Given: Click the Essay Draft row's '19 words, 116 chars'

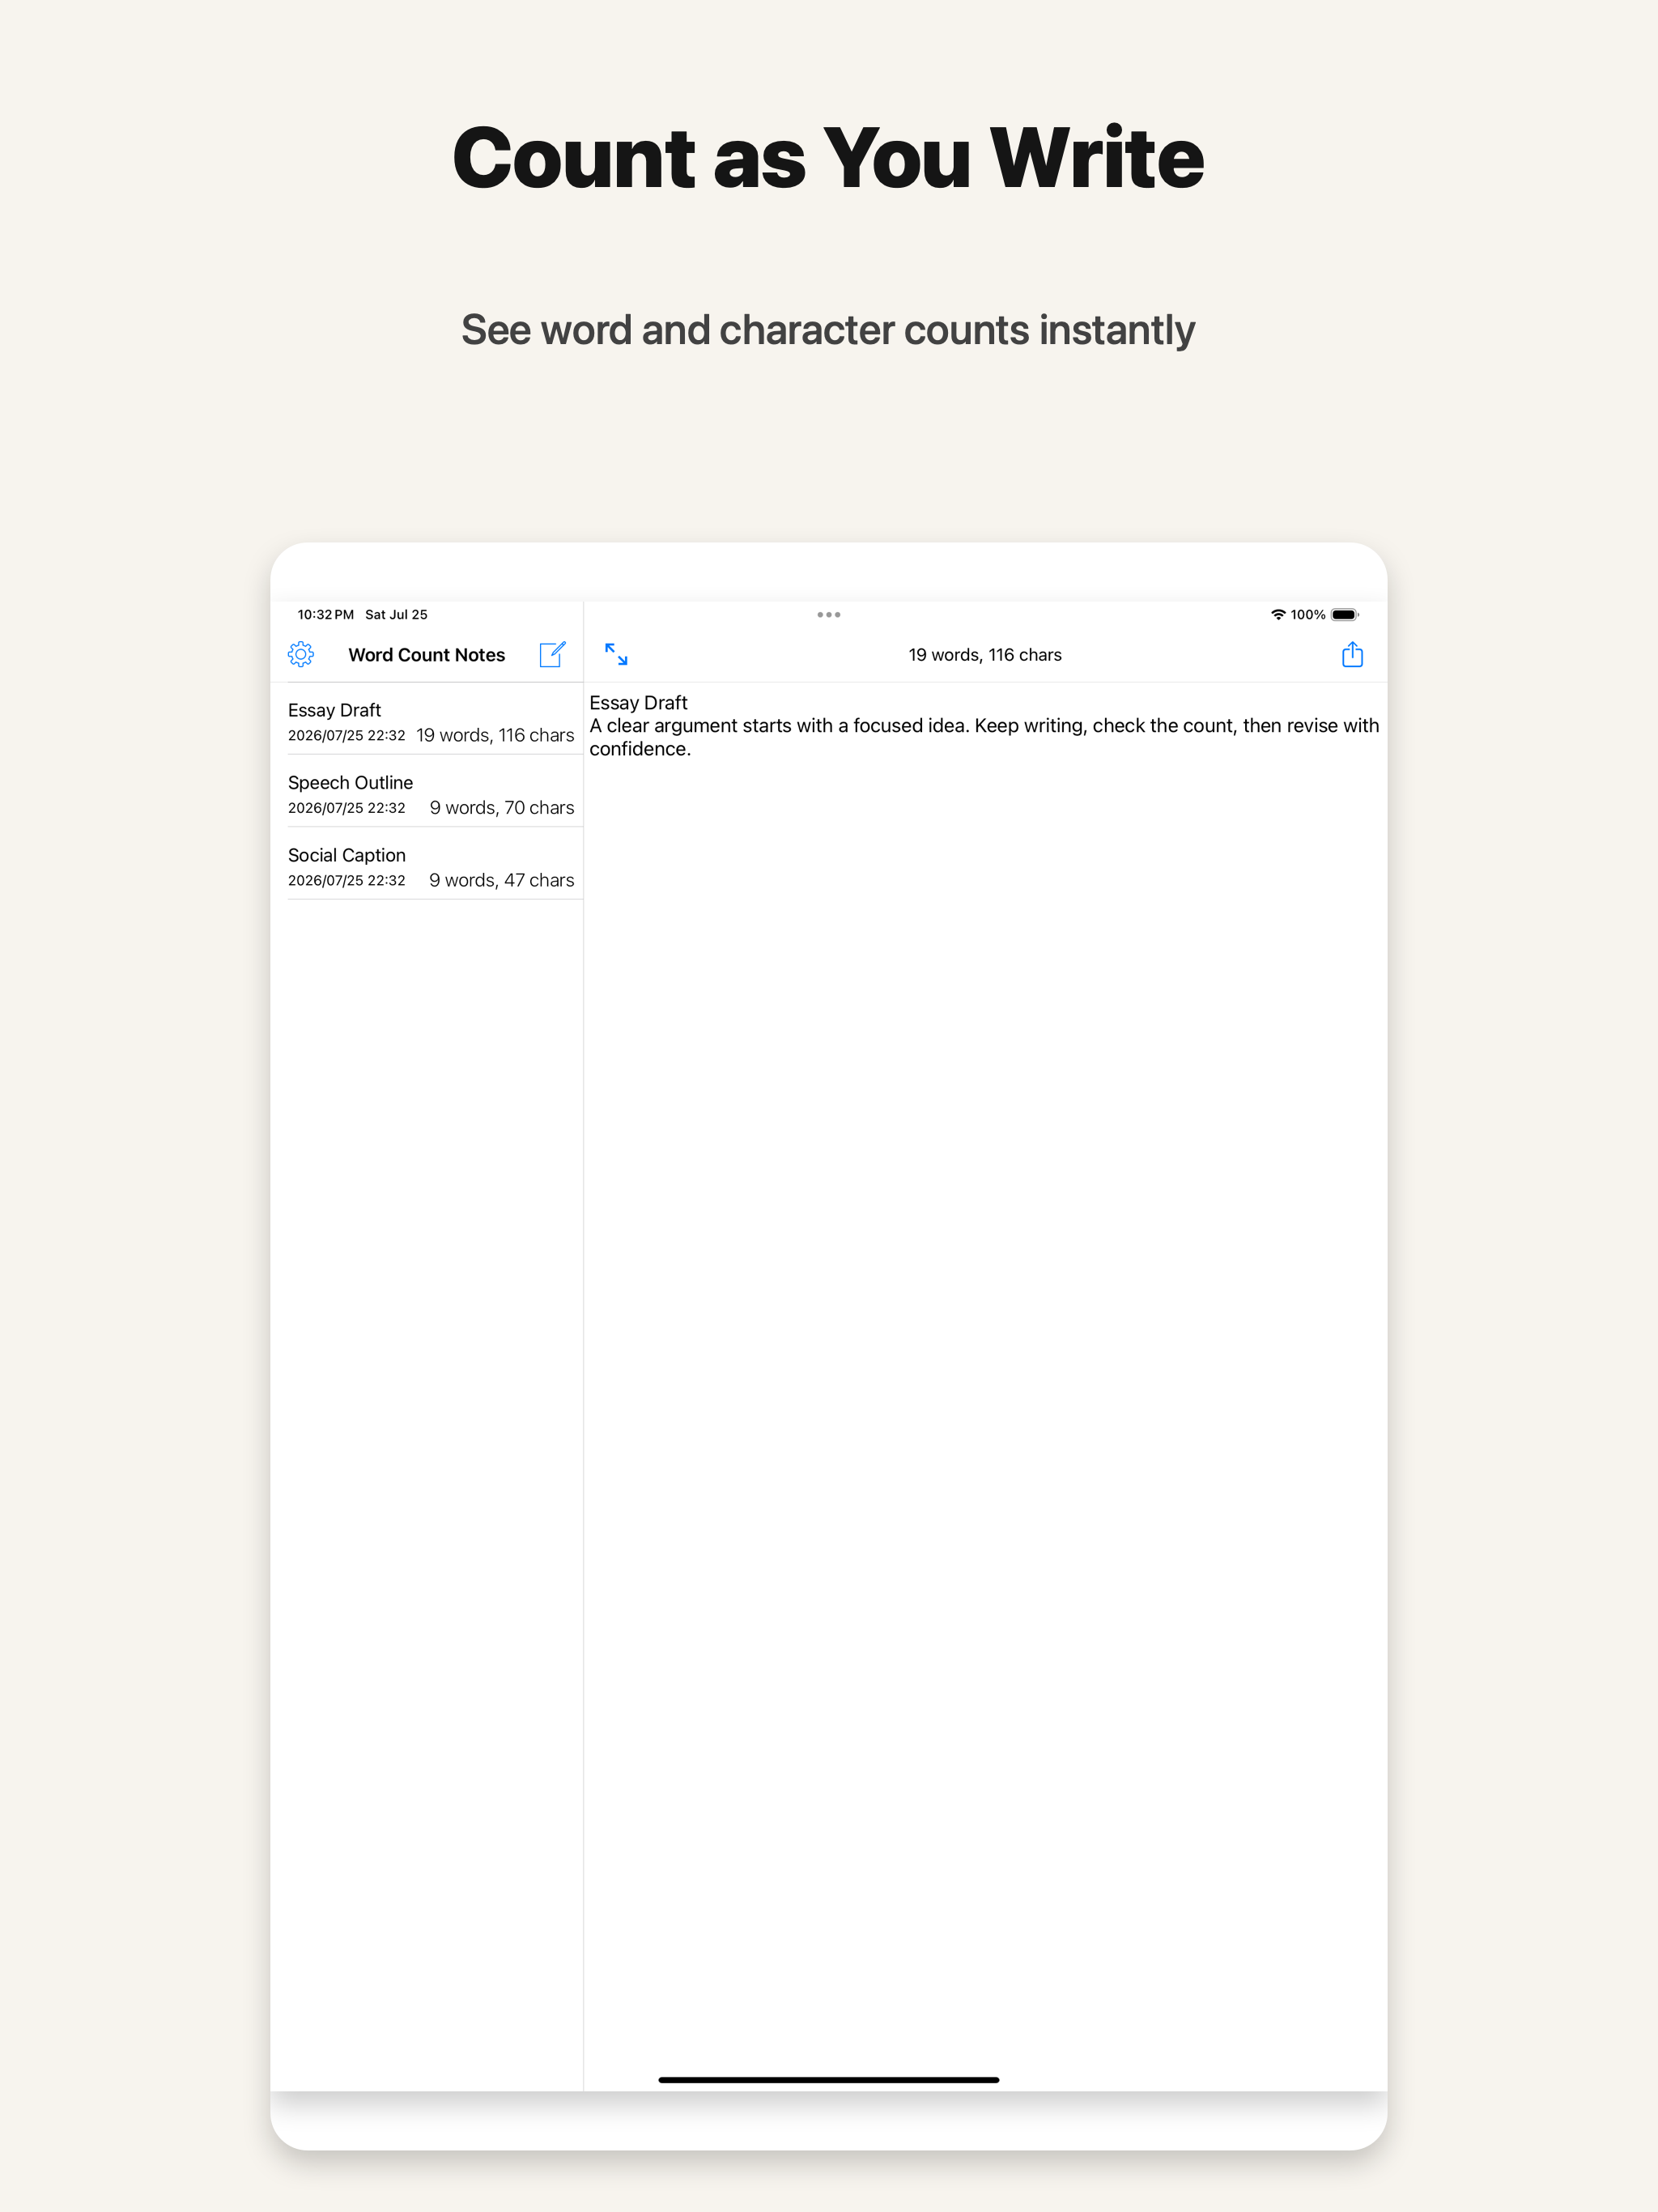Looking at the screenshot, I should coord(495,735).
